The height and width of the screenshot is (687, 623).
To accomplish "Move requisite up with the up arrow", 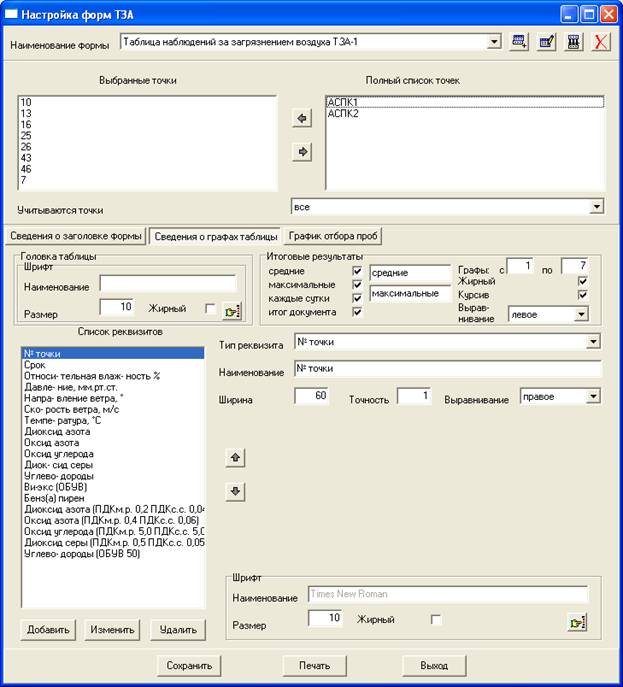I will point(235,457).
